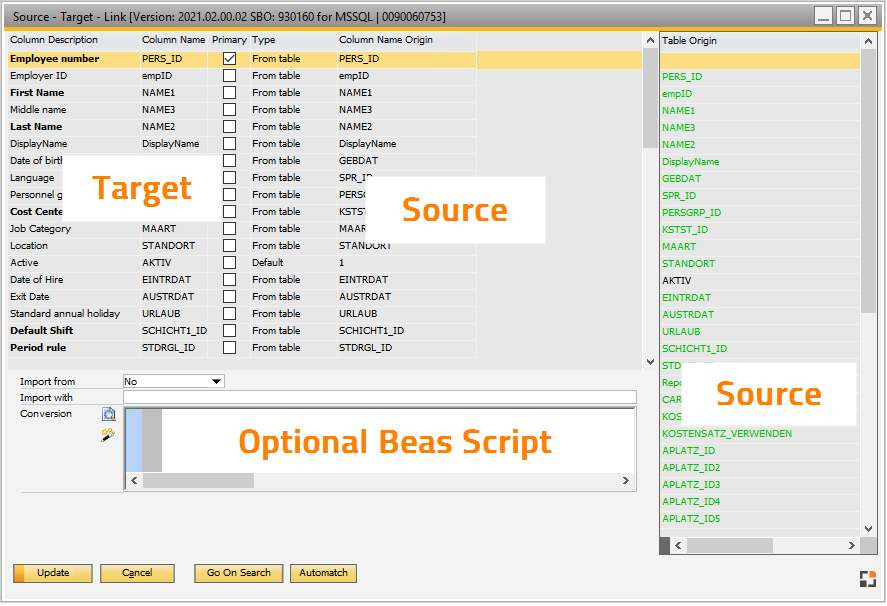Click the script area left scroll arrow
The image size is (887, 606).
[x=134, y=481]
